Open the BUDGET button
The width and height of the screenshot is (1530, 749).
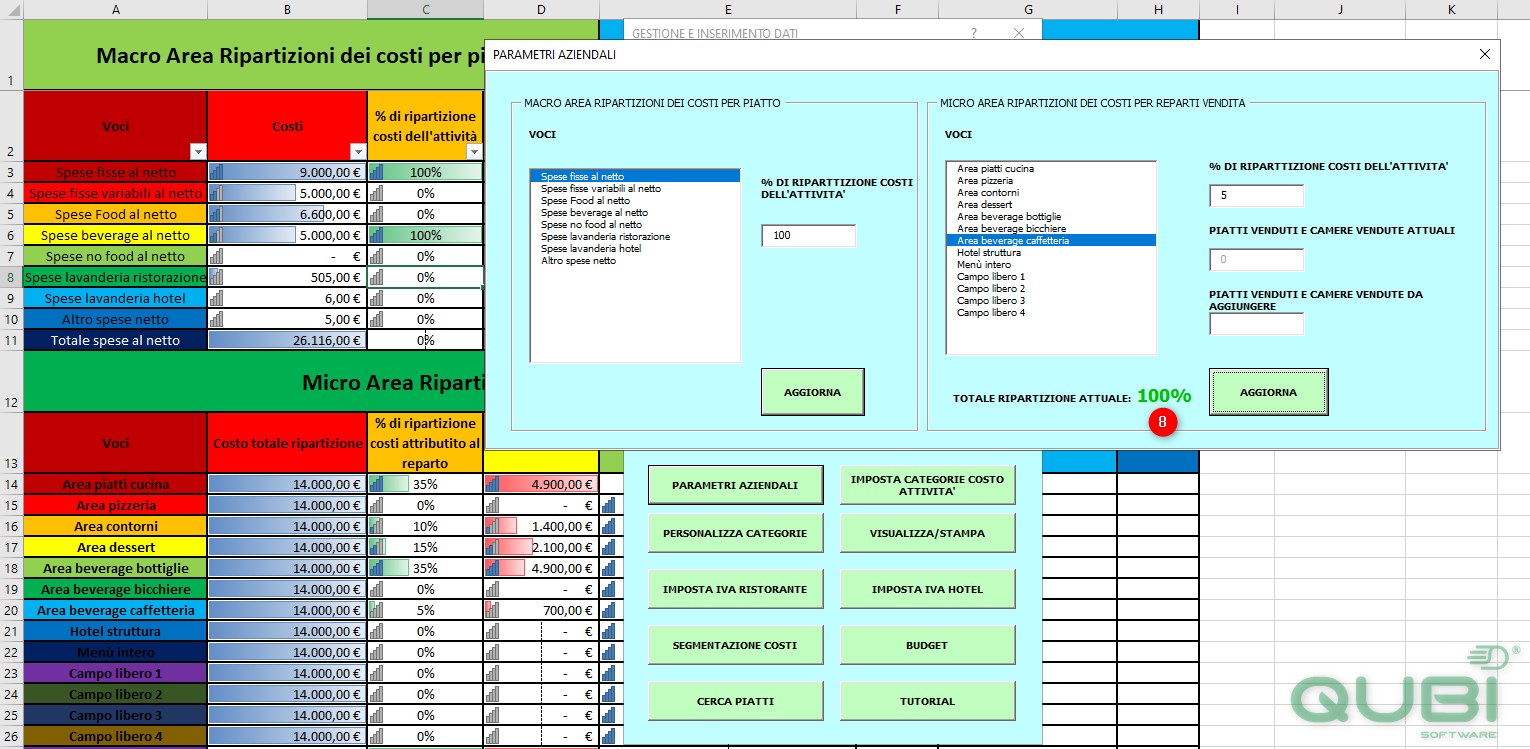click(927, 645)
